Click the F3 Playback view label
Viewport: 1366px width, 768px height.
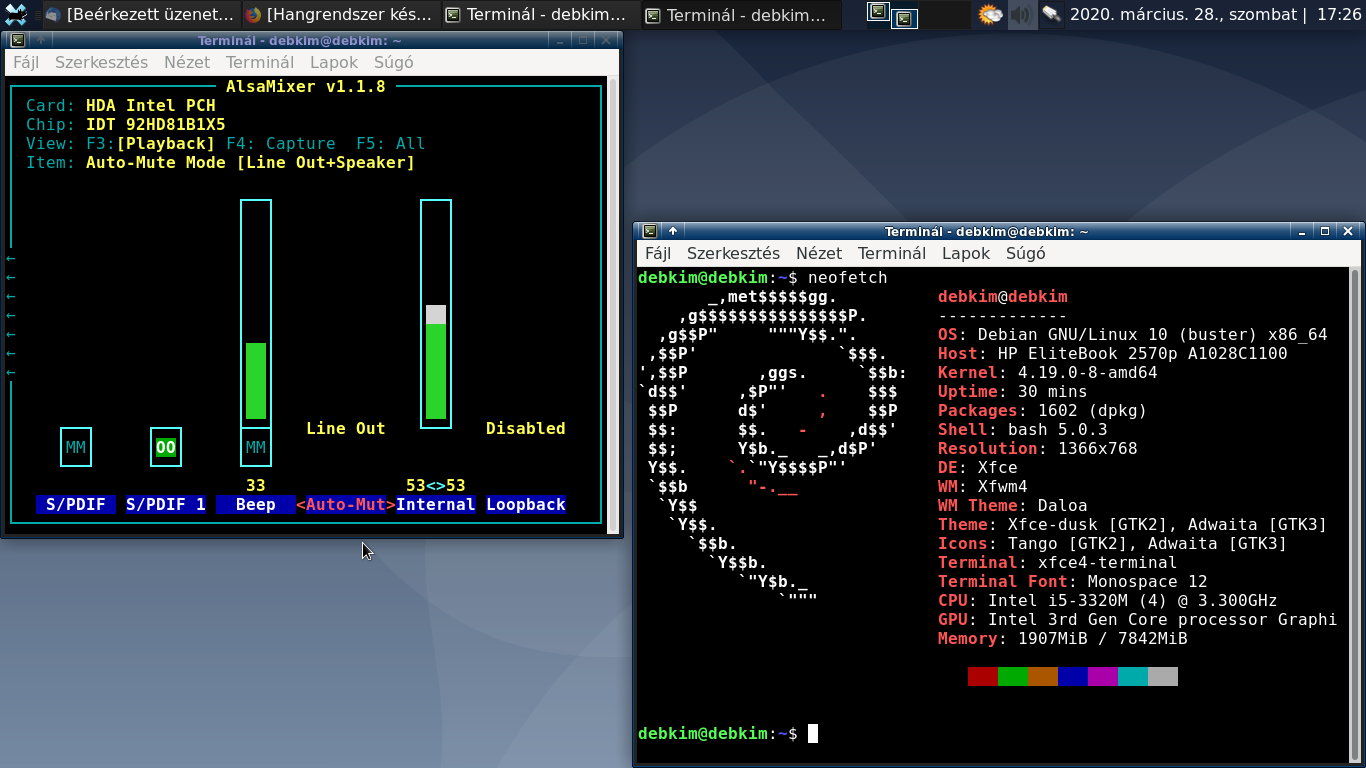(x=151, y=143)
